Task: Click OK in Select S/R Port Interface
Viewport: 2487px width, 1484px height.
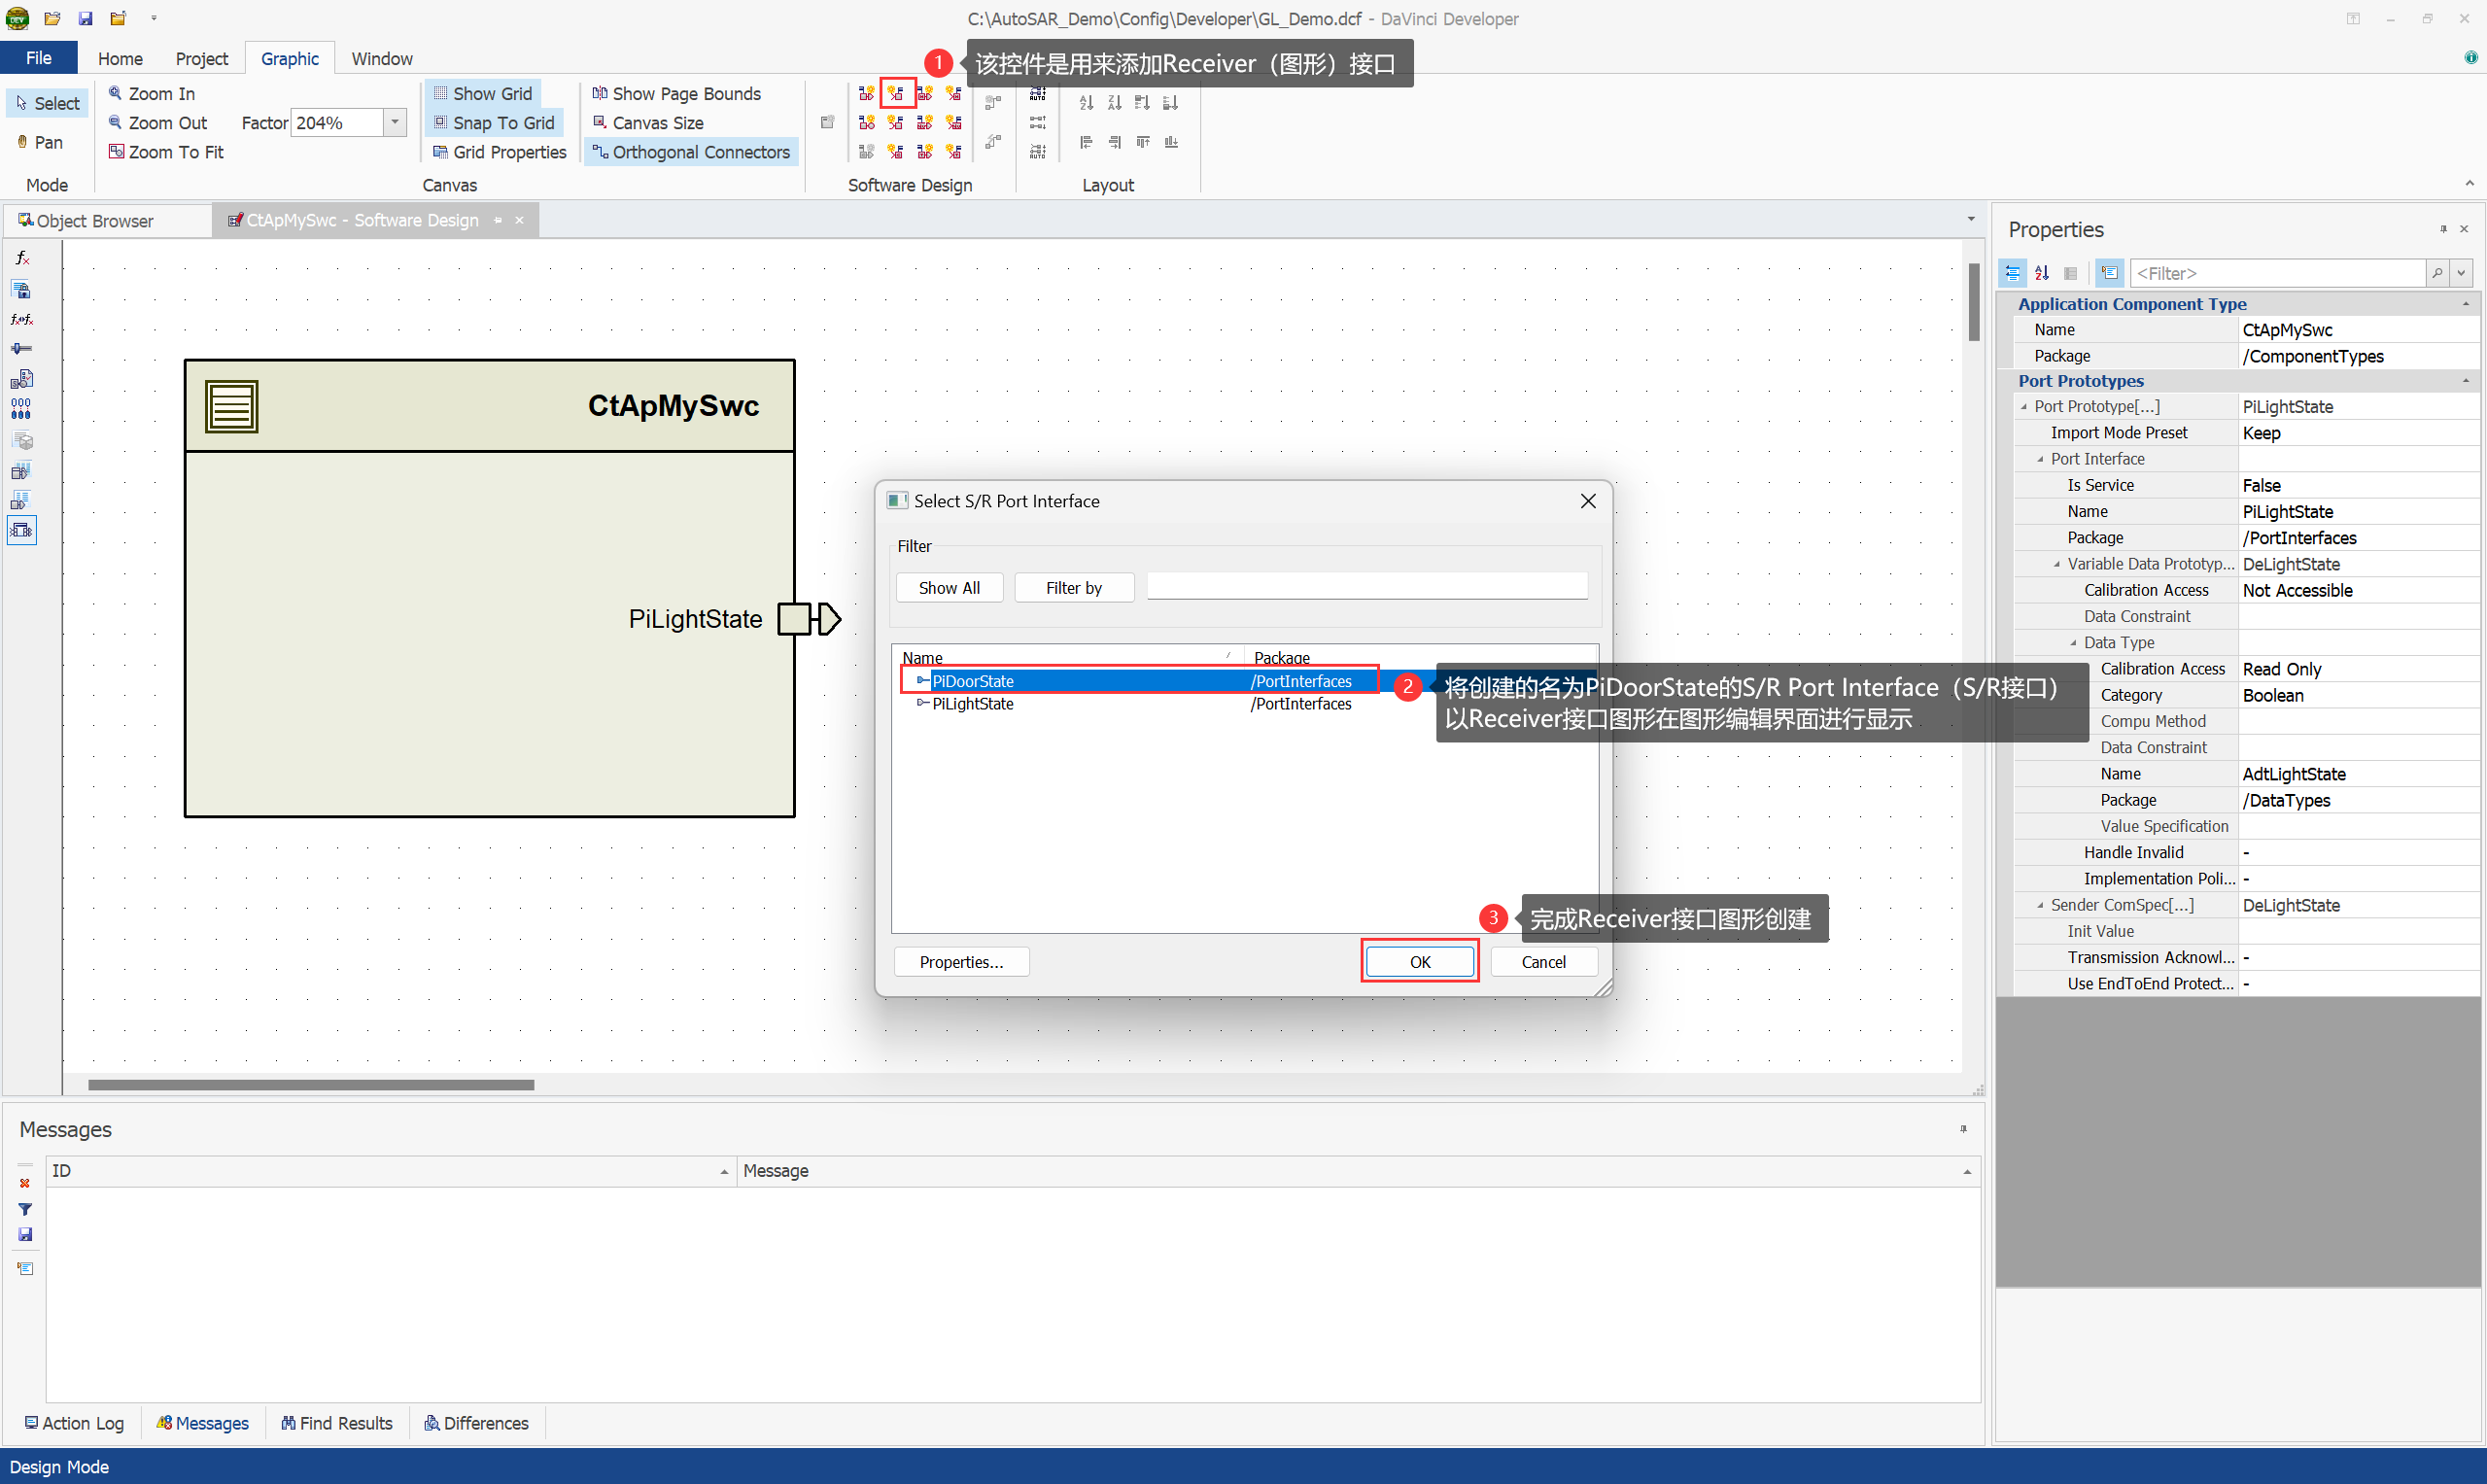Action: [x=1419, y=961]
